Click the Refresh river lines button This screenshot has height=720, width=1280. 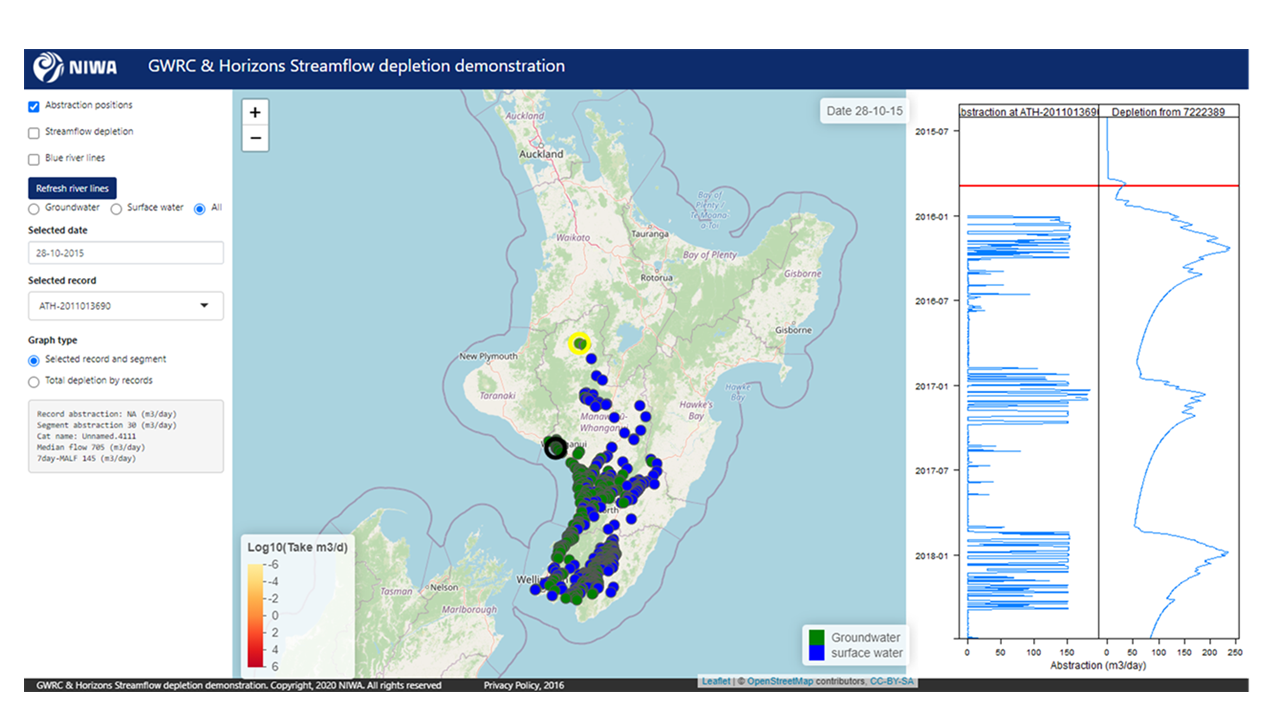[x=72, y=188]
